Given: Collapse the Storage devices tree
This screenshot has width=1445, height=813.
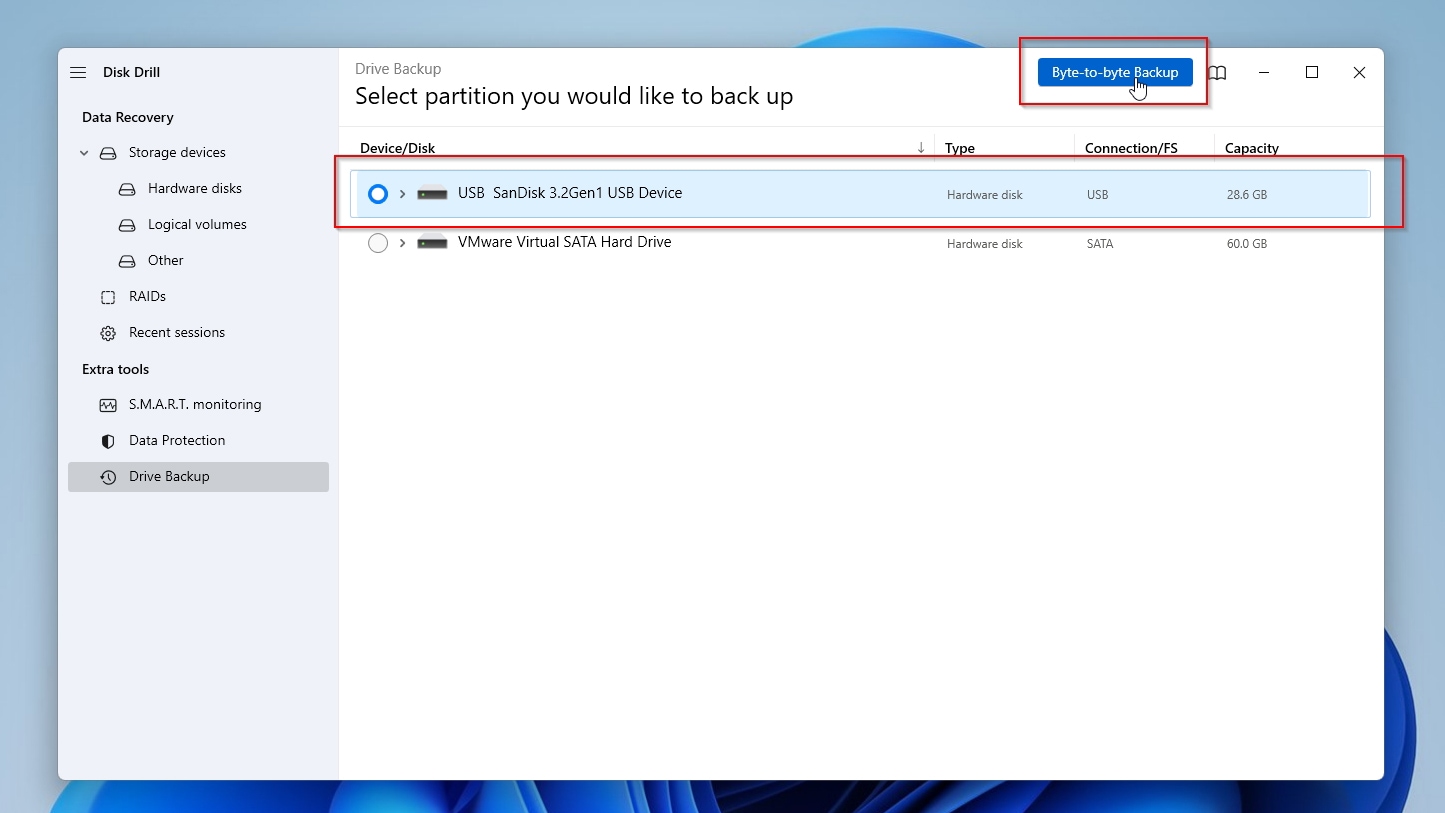Looking at the screenshot, I should point(84,153).
